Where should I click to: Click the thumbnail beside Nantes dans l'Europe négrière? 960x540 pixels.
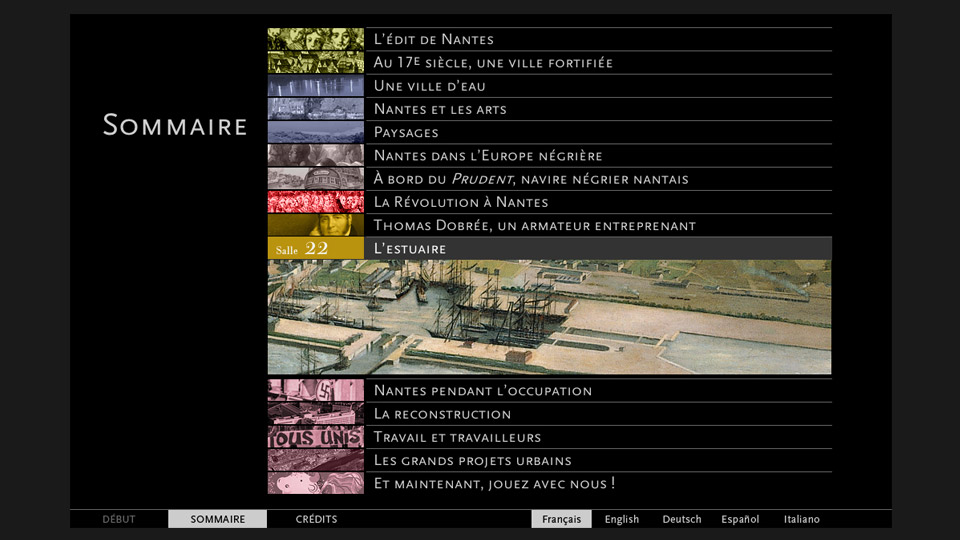click(316, 156)
